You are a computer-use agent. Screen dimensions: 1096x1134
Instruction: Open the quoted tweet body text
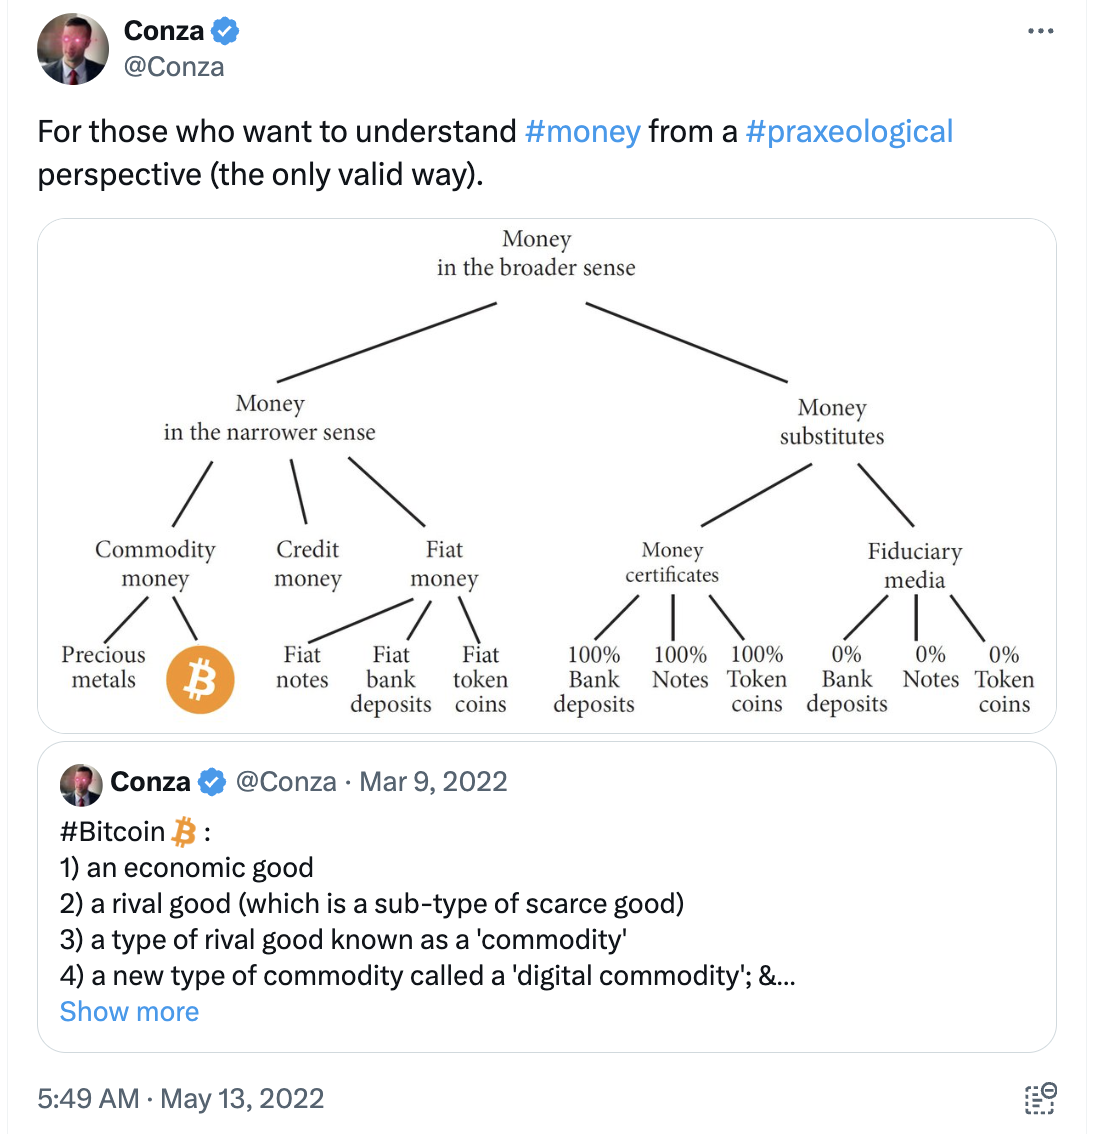click(427, 903)
